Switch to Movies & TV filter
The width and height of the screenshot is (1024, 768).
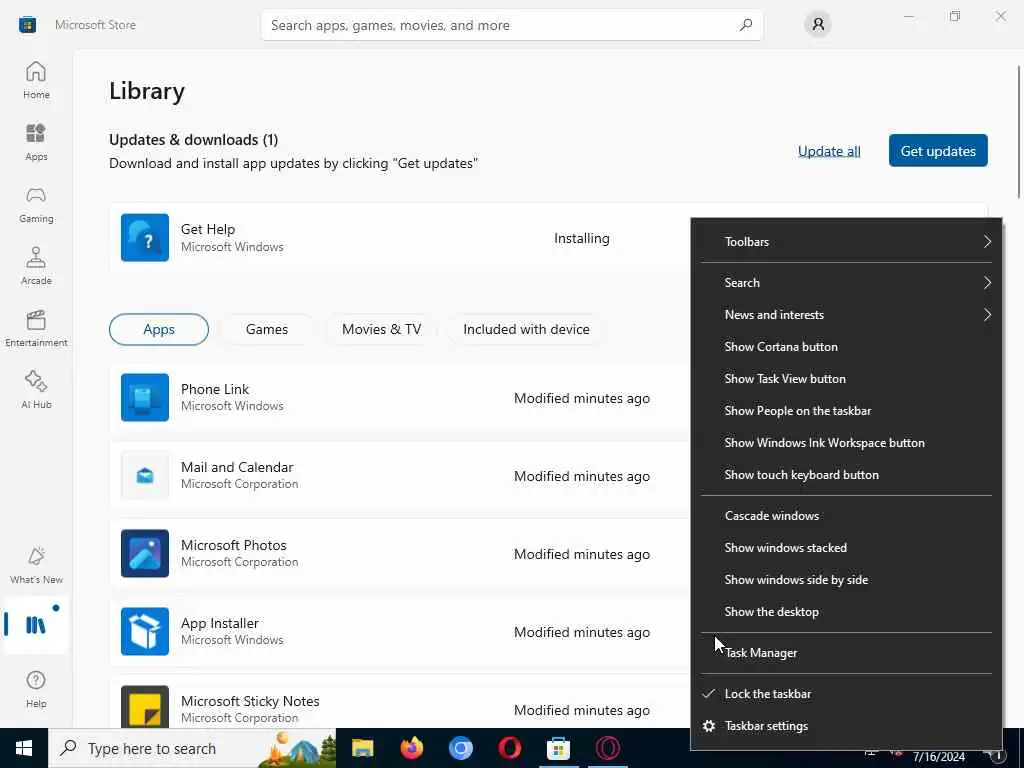381,329
